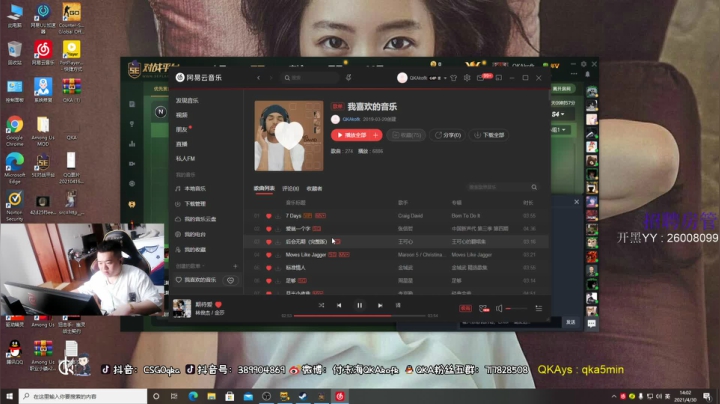Image resolution: width=720 pixels, height=404 pixels.
Task: Switch to the 歌曲列表 tab
Action: 264,188
